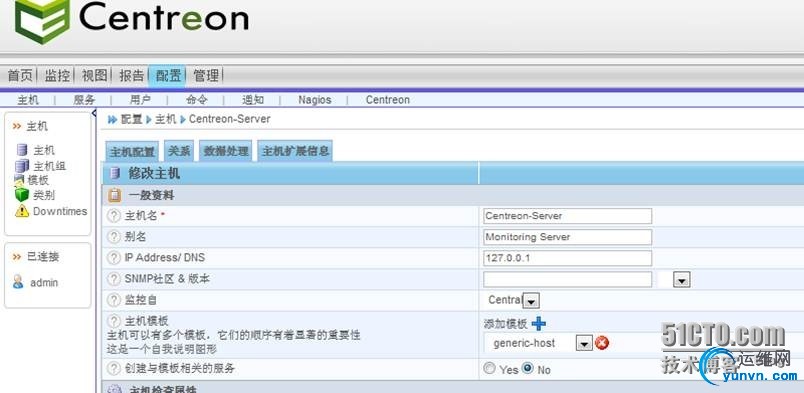This screenshot has width=804, height=393.
Task: Open the SNMP version dropdown
Action: [x=681, y=280]
